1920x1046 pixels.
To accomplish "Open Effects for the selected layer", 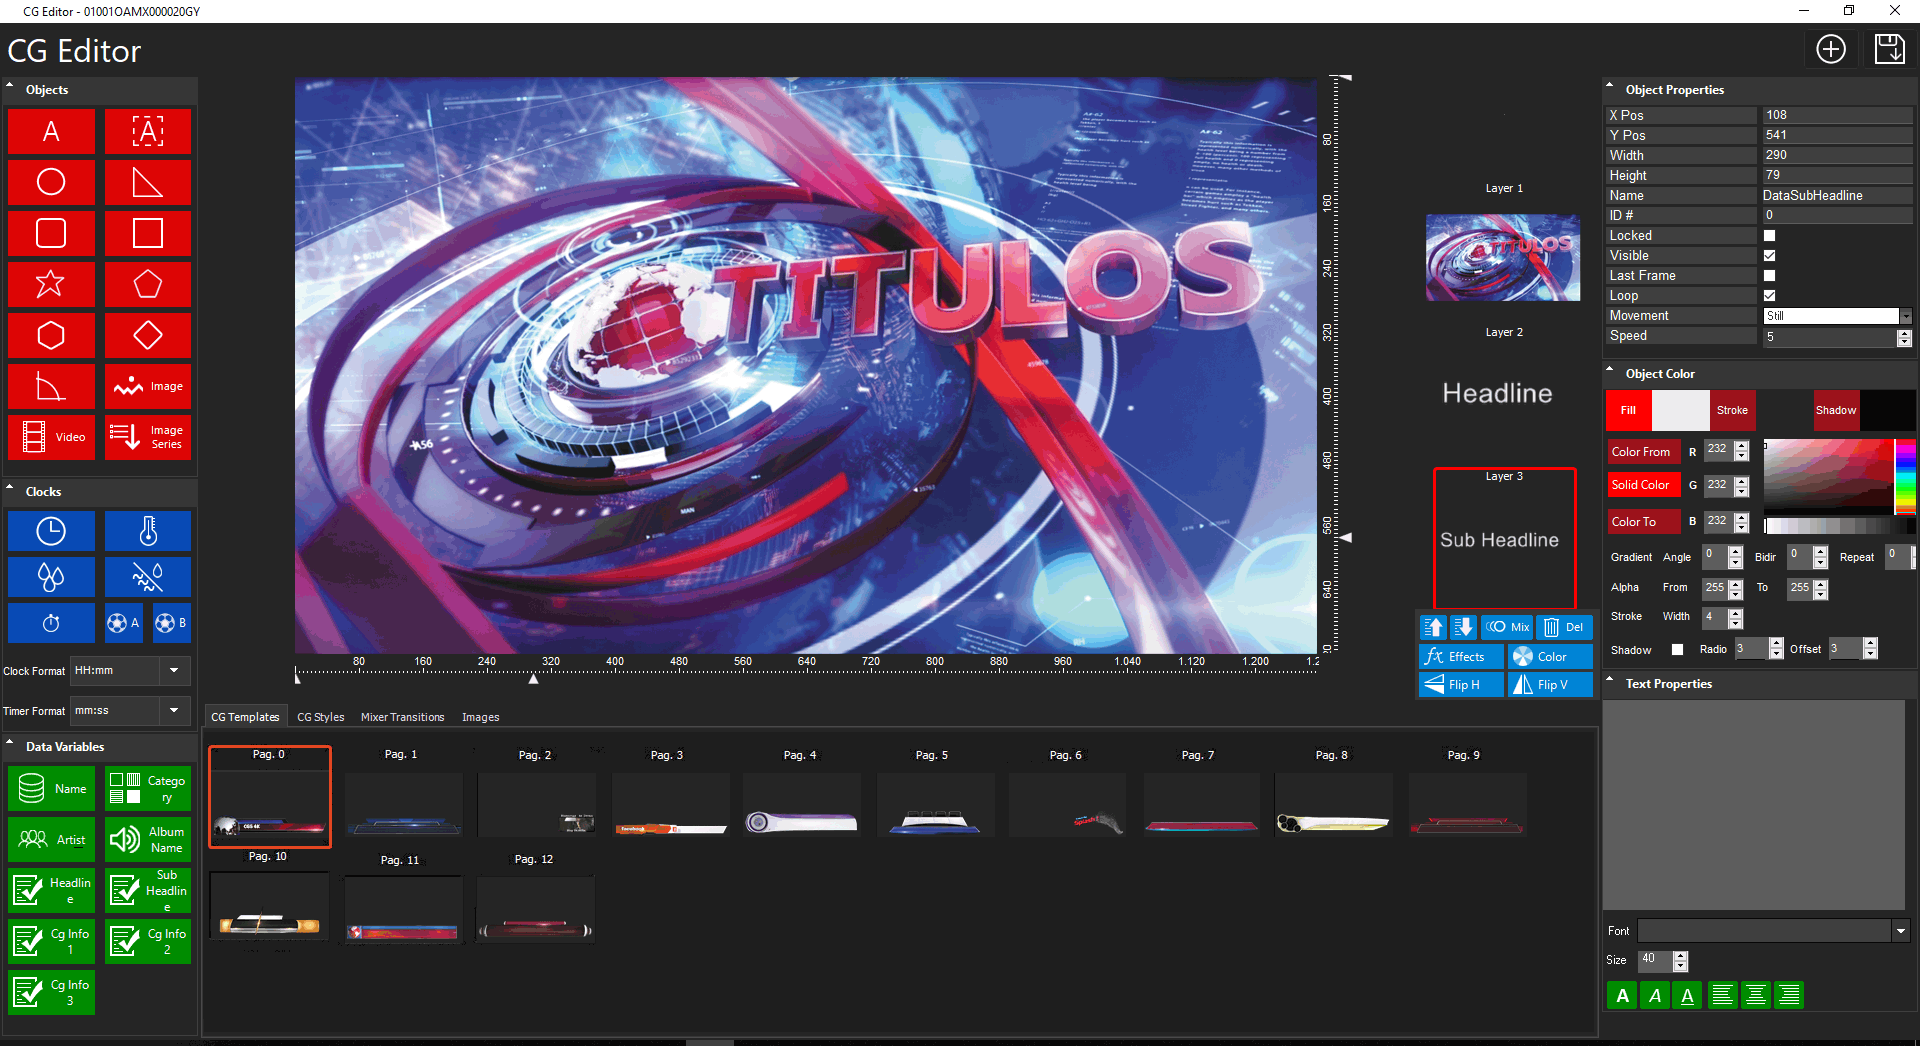I will pos(1460,657).
